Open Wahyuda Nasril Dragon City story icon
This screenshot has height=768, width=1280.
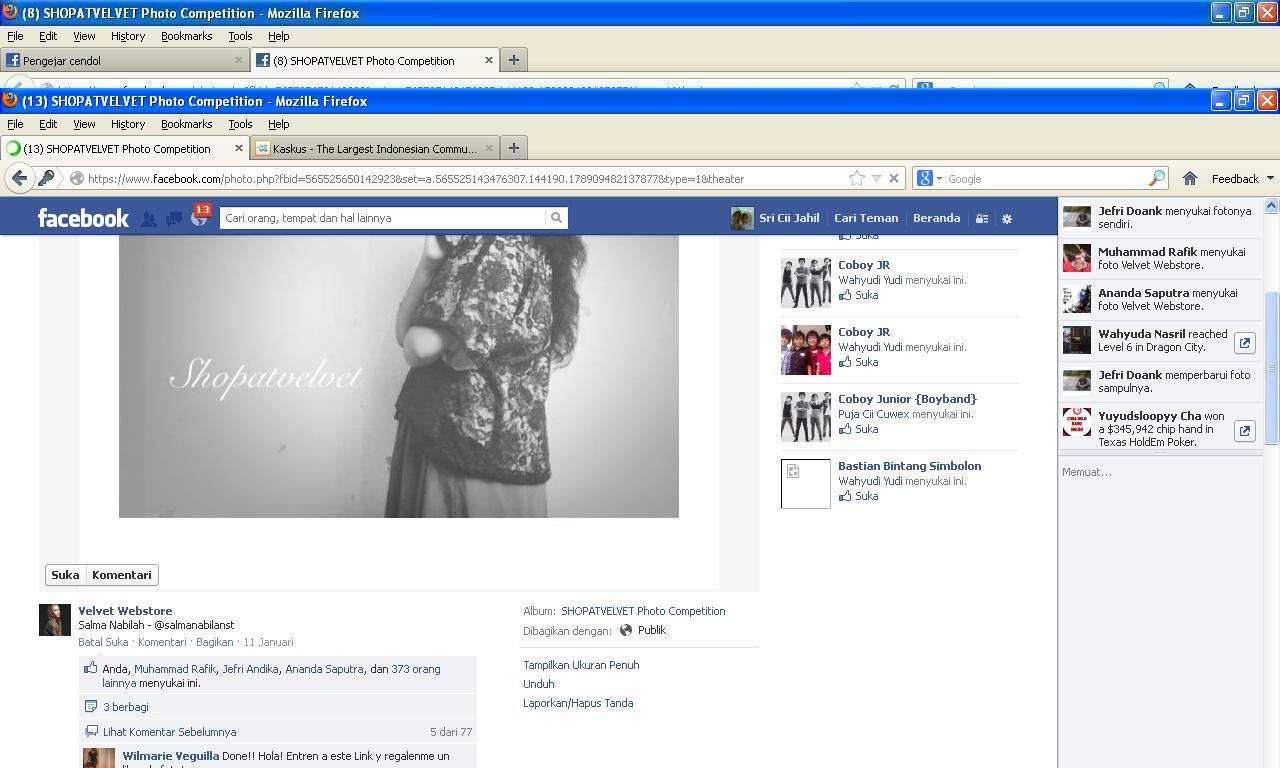[1245, 343]
